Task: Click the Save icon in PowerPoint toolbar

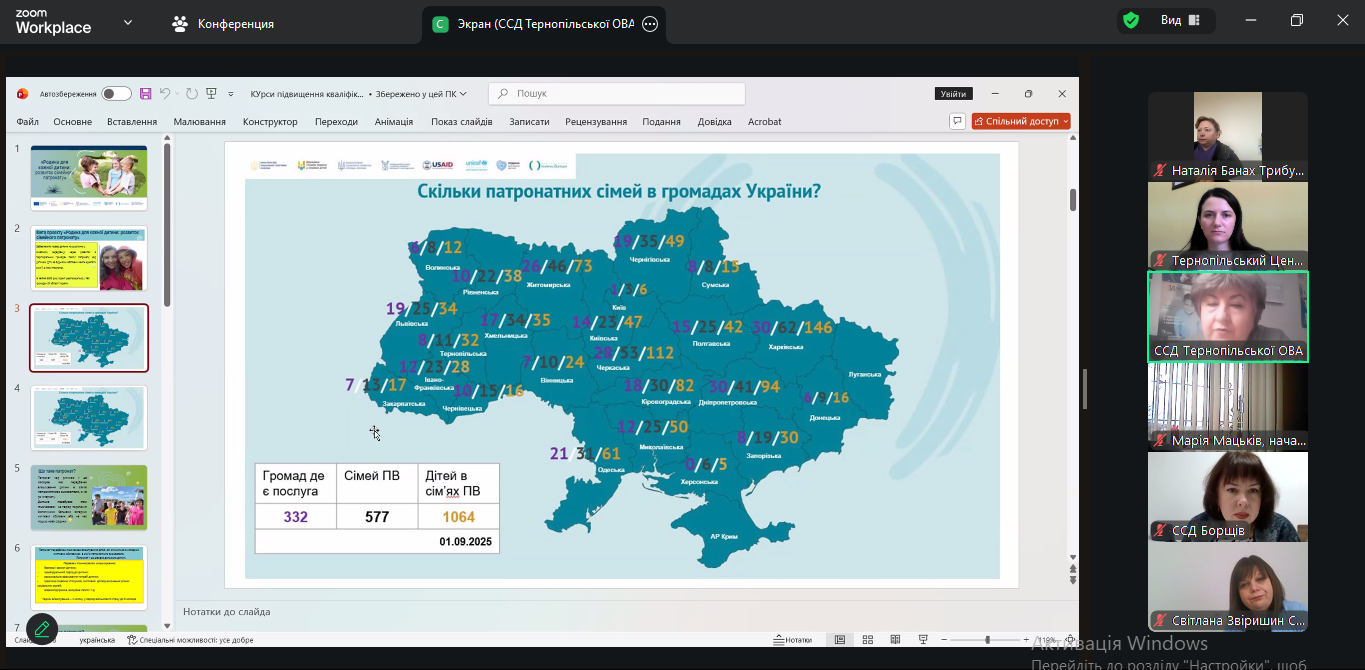Action: click(146, 94)
